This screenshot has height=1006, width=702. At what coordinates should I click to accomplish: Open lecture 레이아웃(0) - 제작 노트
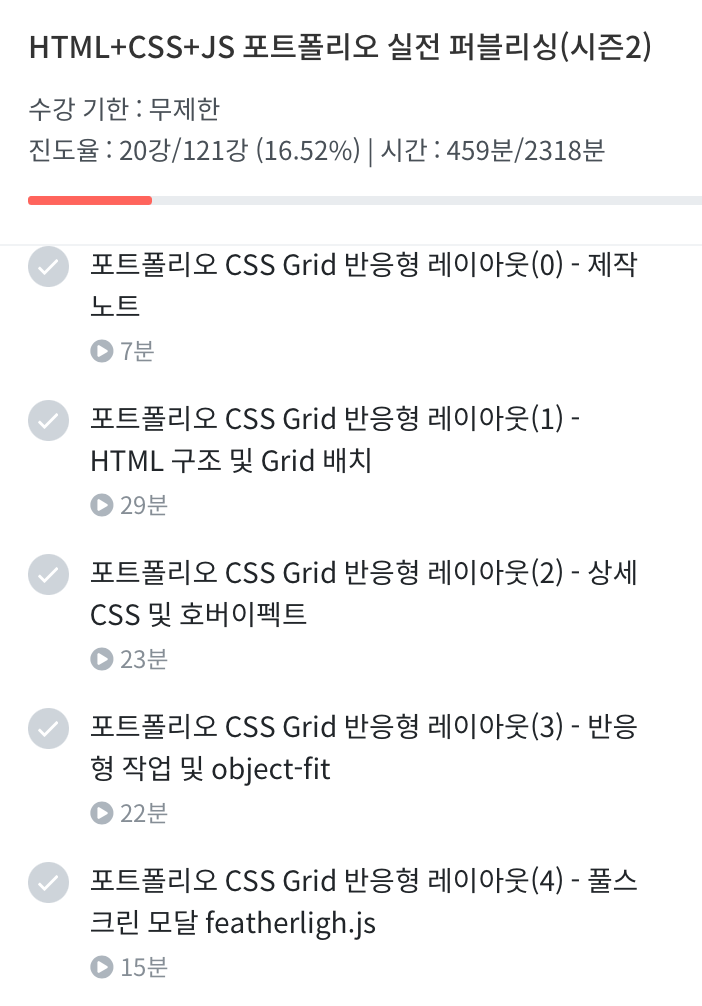pos(363,285)
